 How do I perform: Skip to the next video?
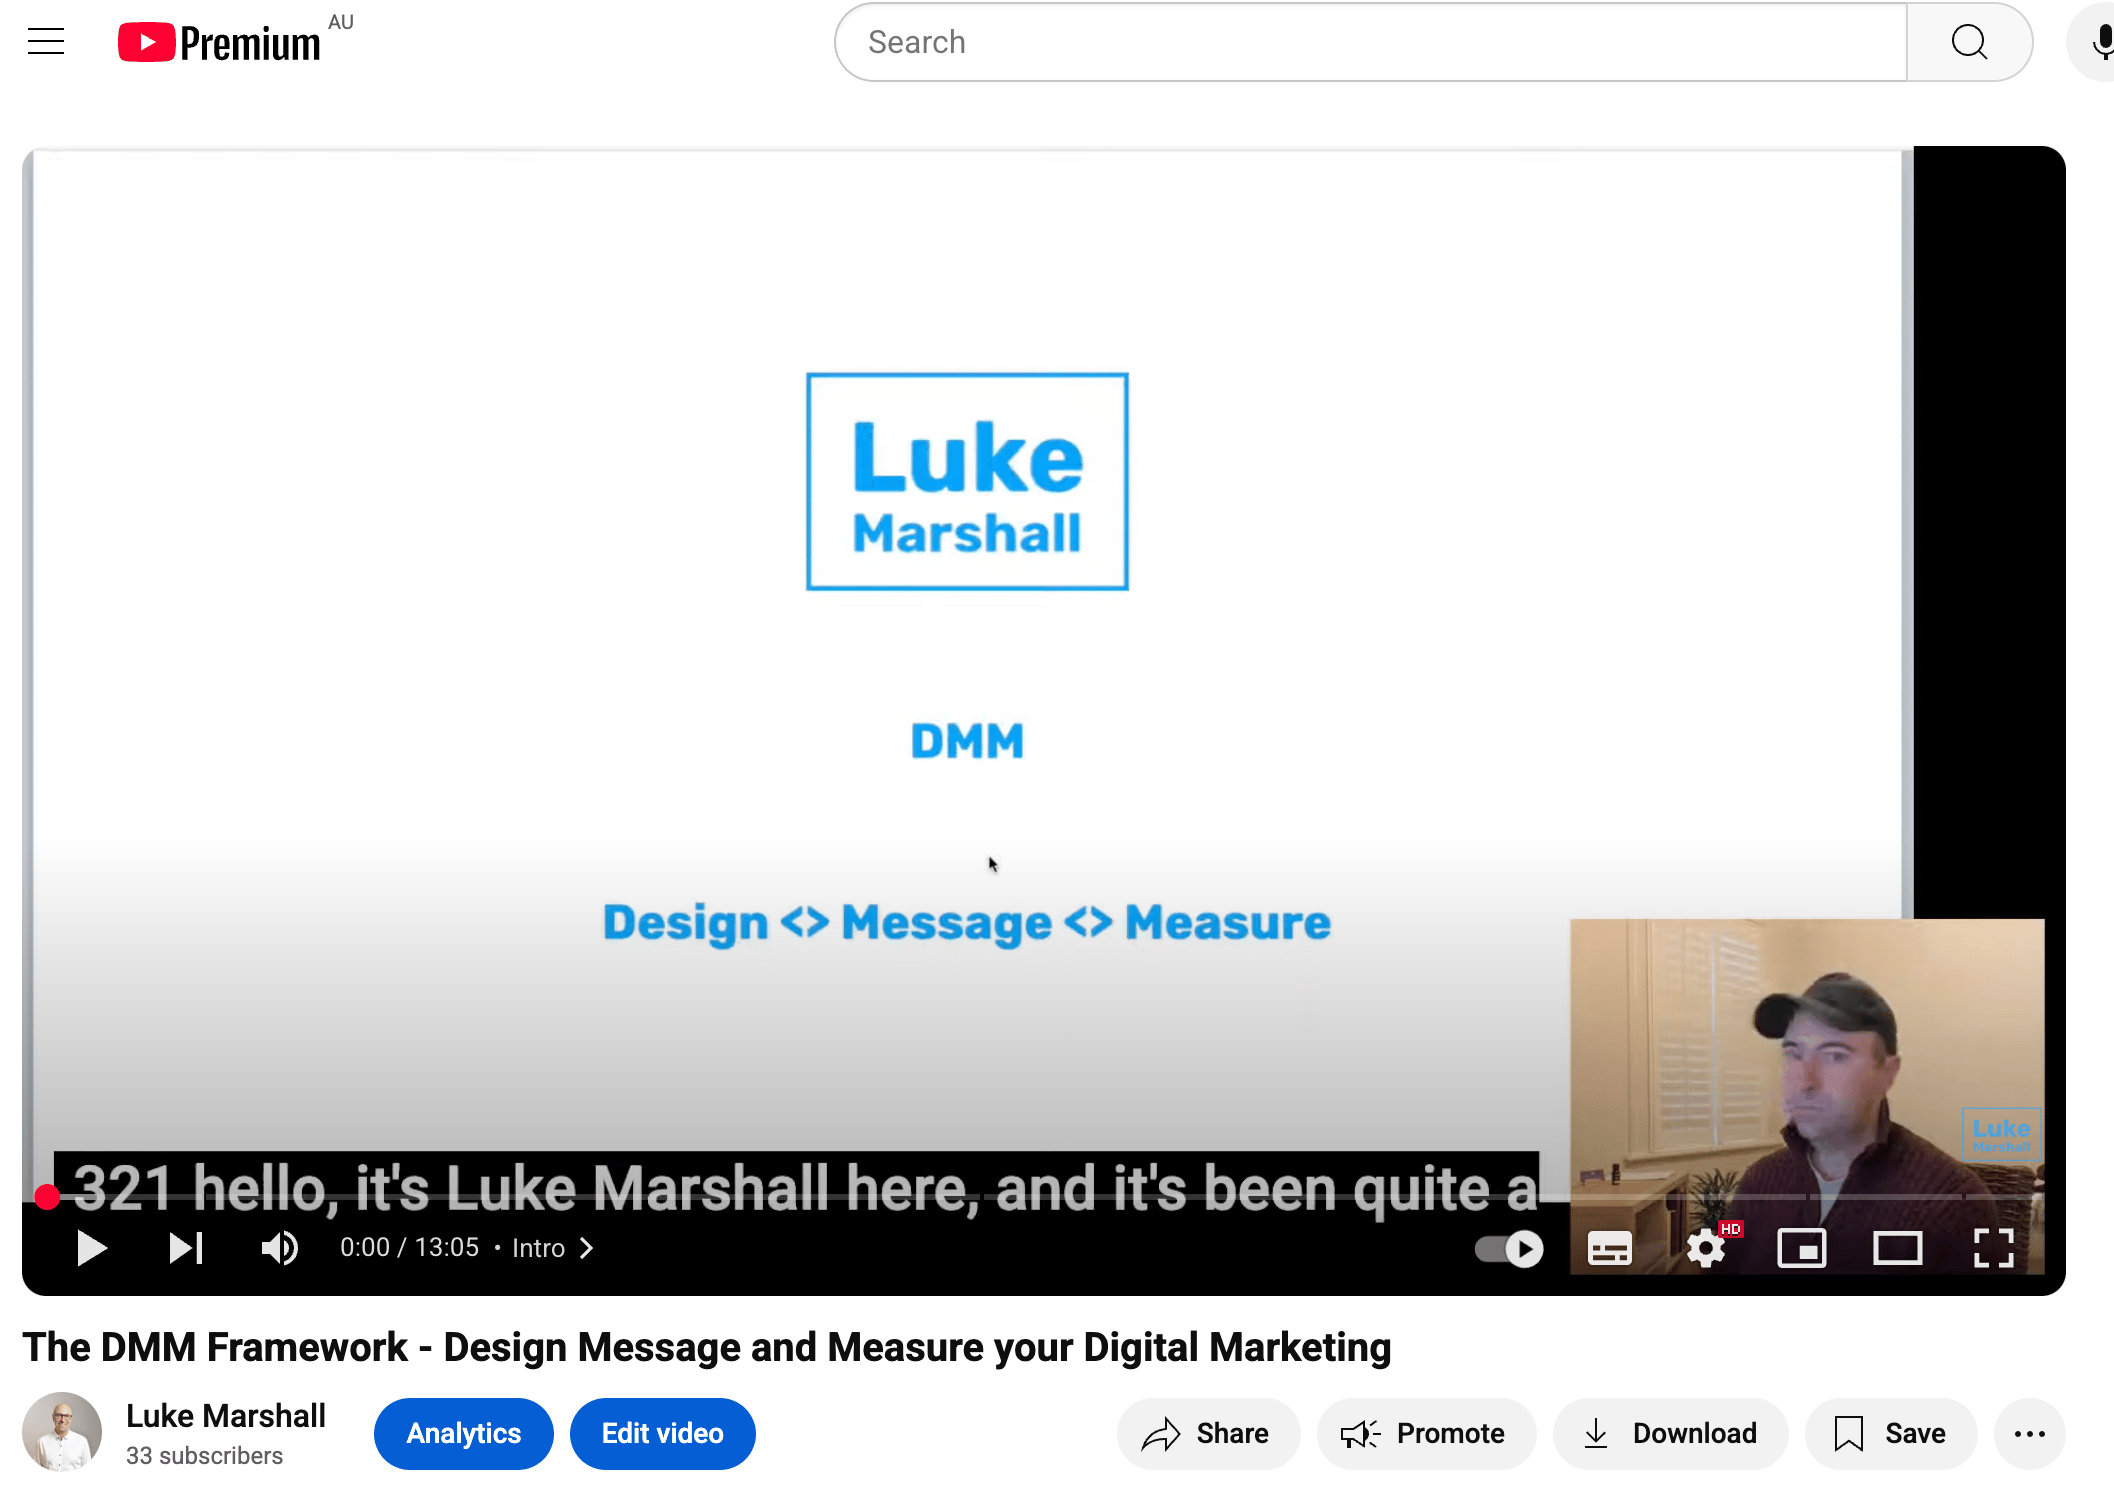pyautogui.click(x=185, y=1248)
